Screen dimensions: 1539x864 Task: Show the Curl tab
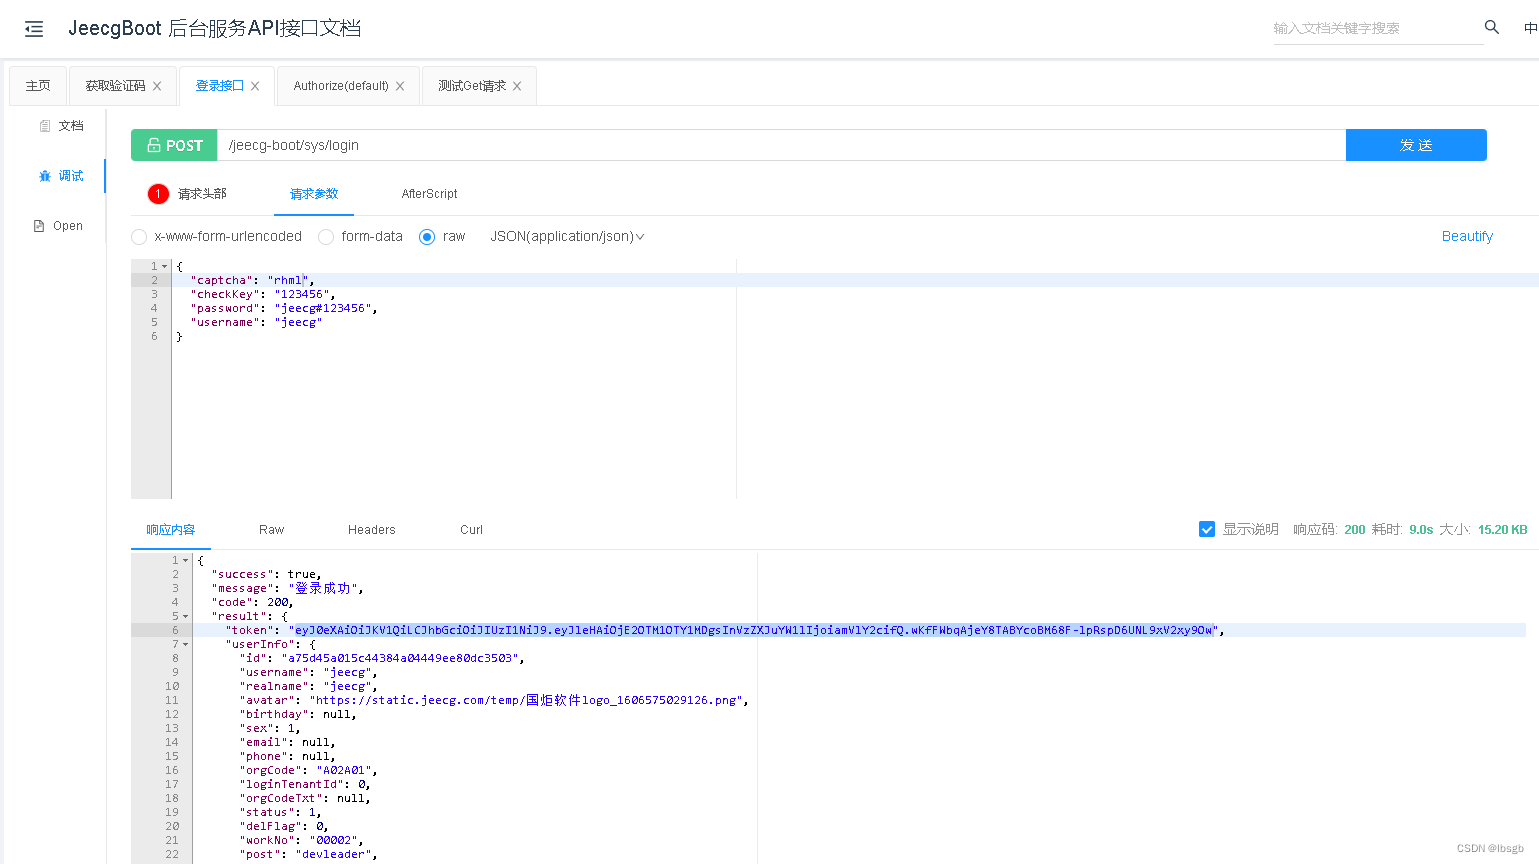pos(472,530)
